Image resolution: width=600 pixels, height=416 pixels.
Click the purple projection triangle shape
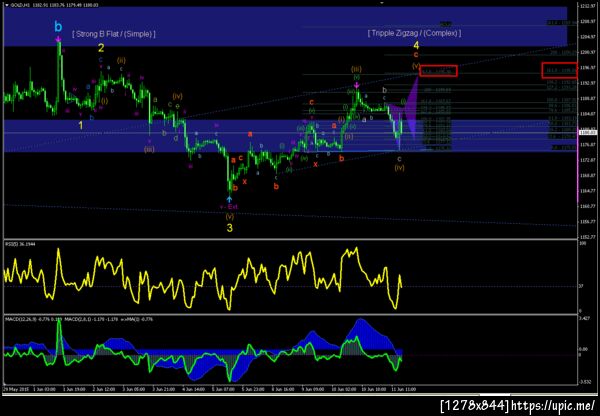(x=411, y=107)
